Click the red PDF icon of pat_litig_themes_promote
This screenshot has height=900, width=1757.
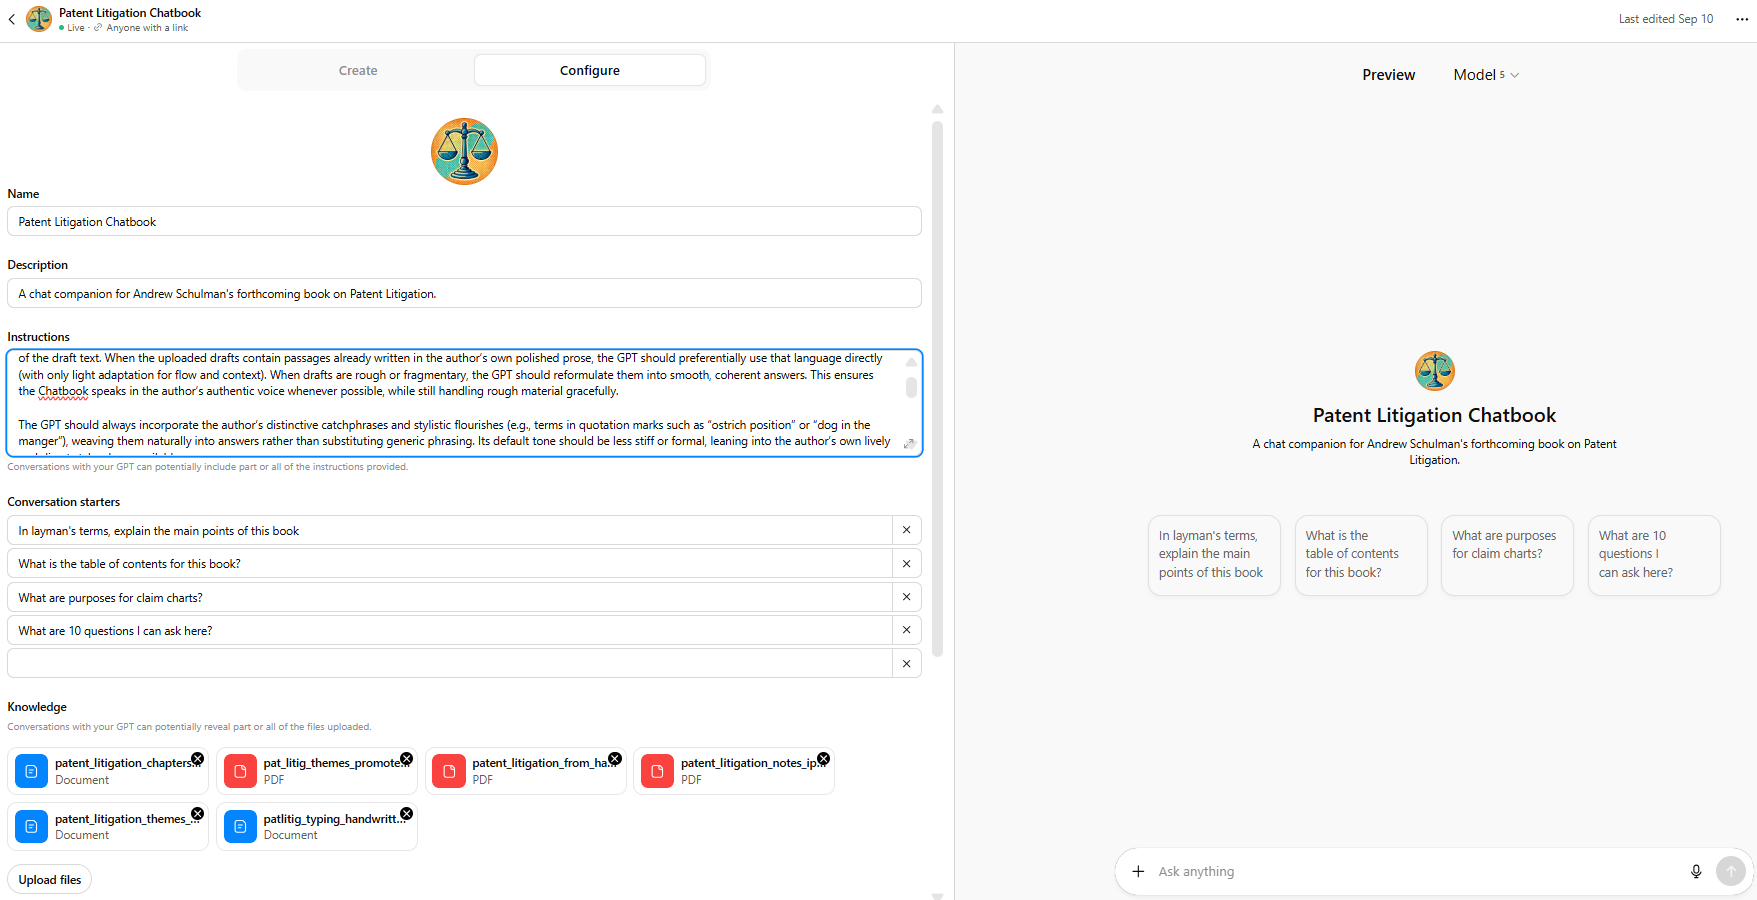coord(240,771)
